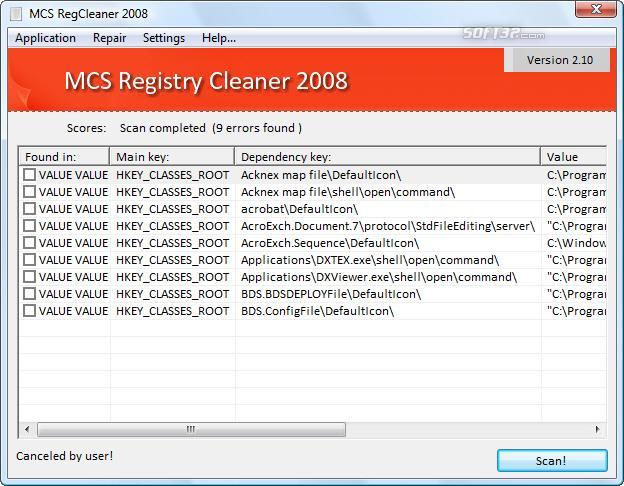Click the Version 2.10 label
Image resolution: width=624 pixels, height=486 pixels.
click(x=560, y=60)
